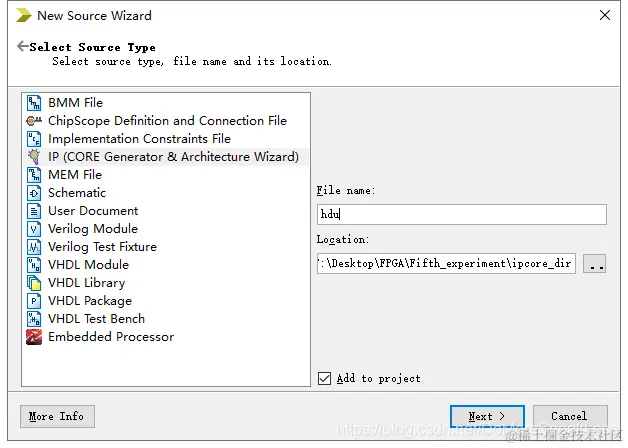This screenshot has height=448, width=628.
Task: Choose the Embedded Processor icon
Action: tap(34, 337)
